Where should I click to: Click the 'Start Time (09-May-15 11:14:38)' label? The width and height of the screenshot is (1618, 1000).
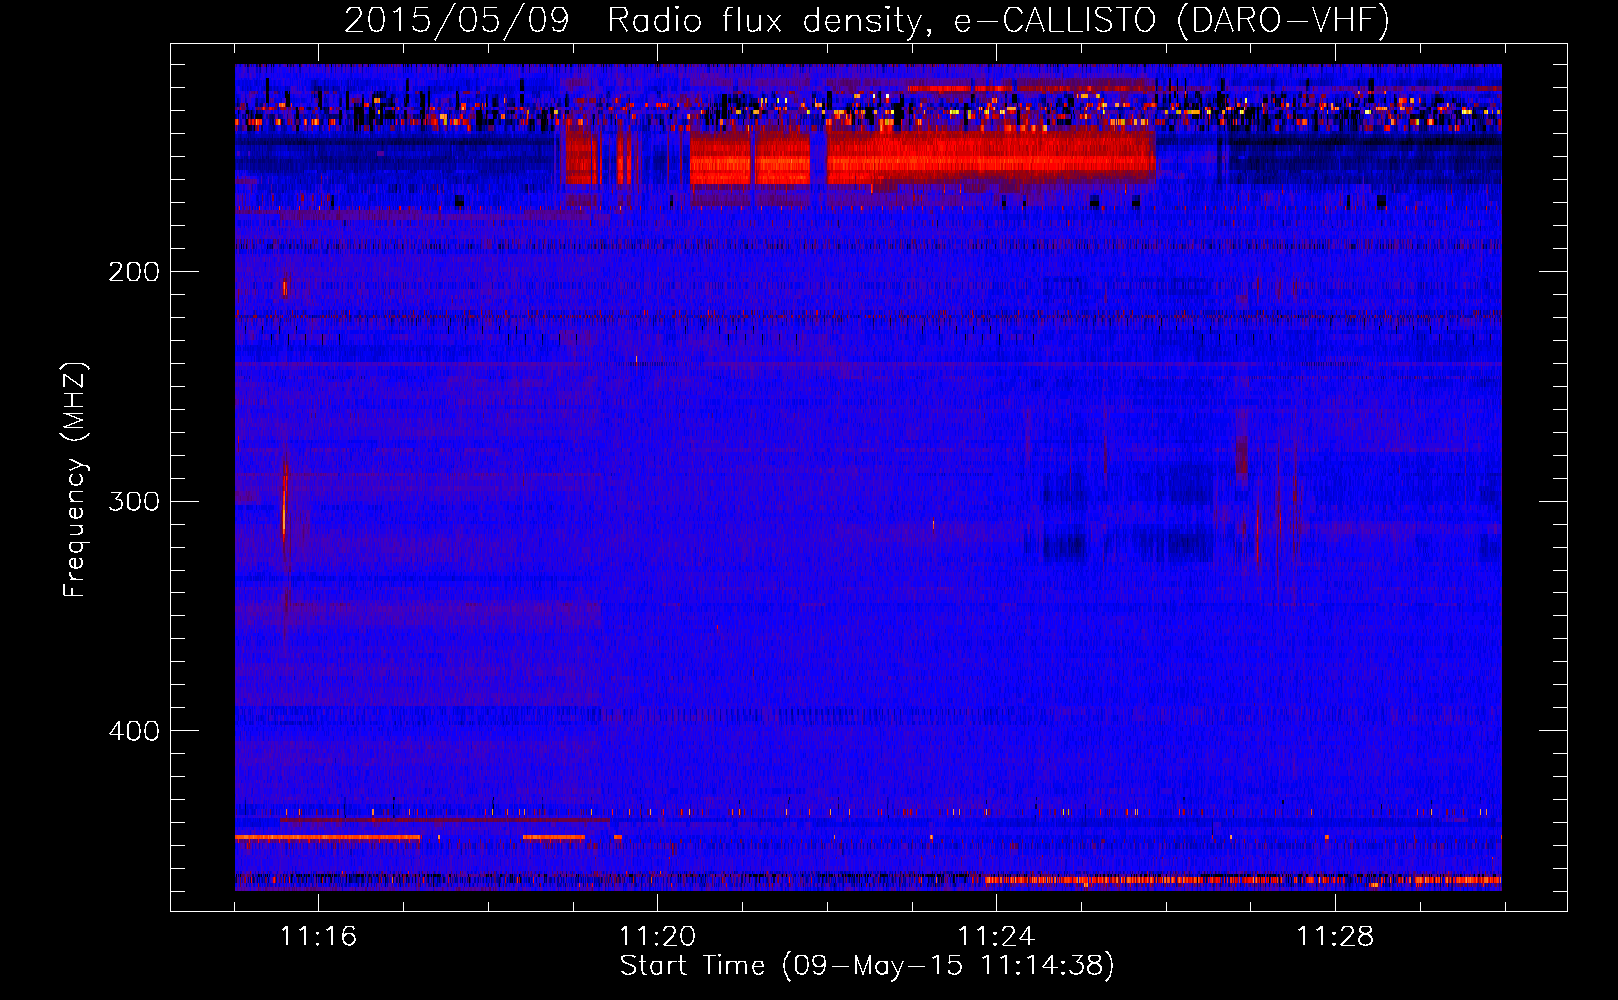tap(867, 966)
